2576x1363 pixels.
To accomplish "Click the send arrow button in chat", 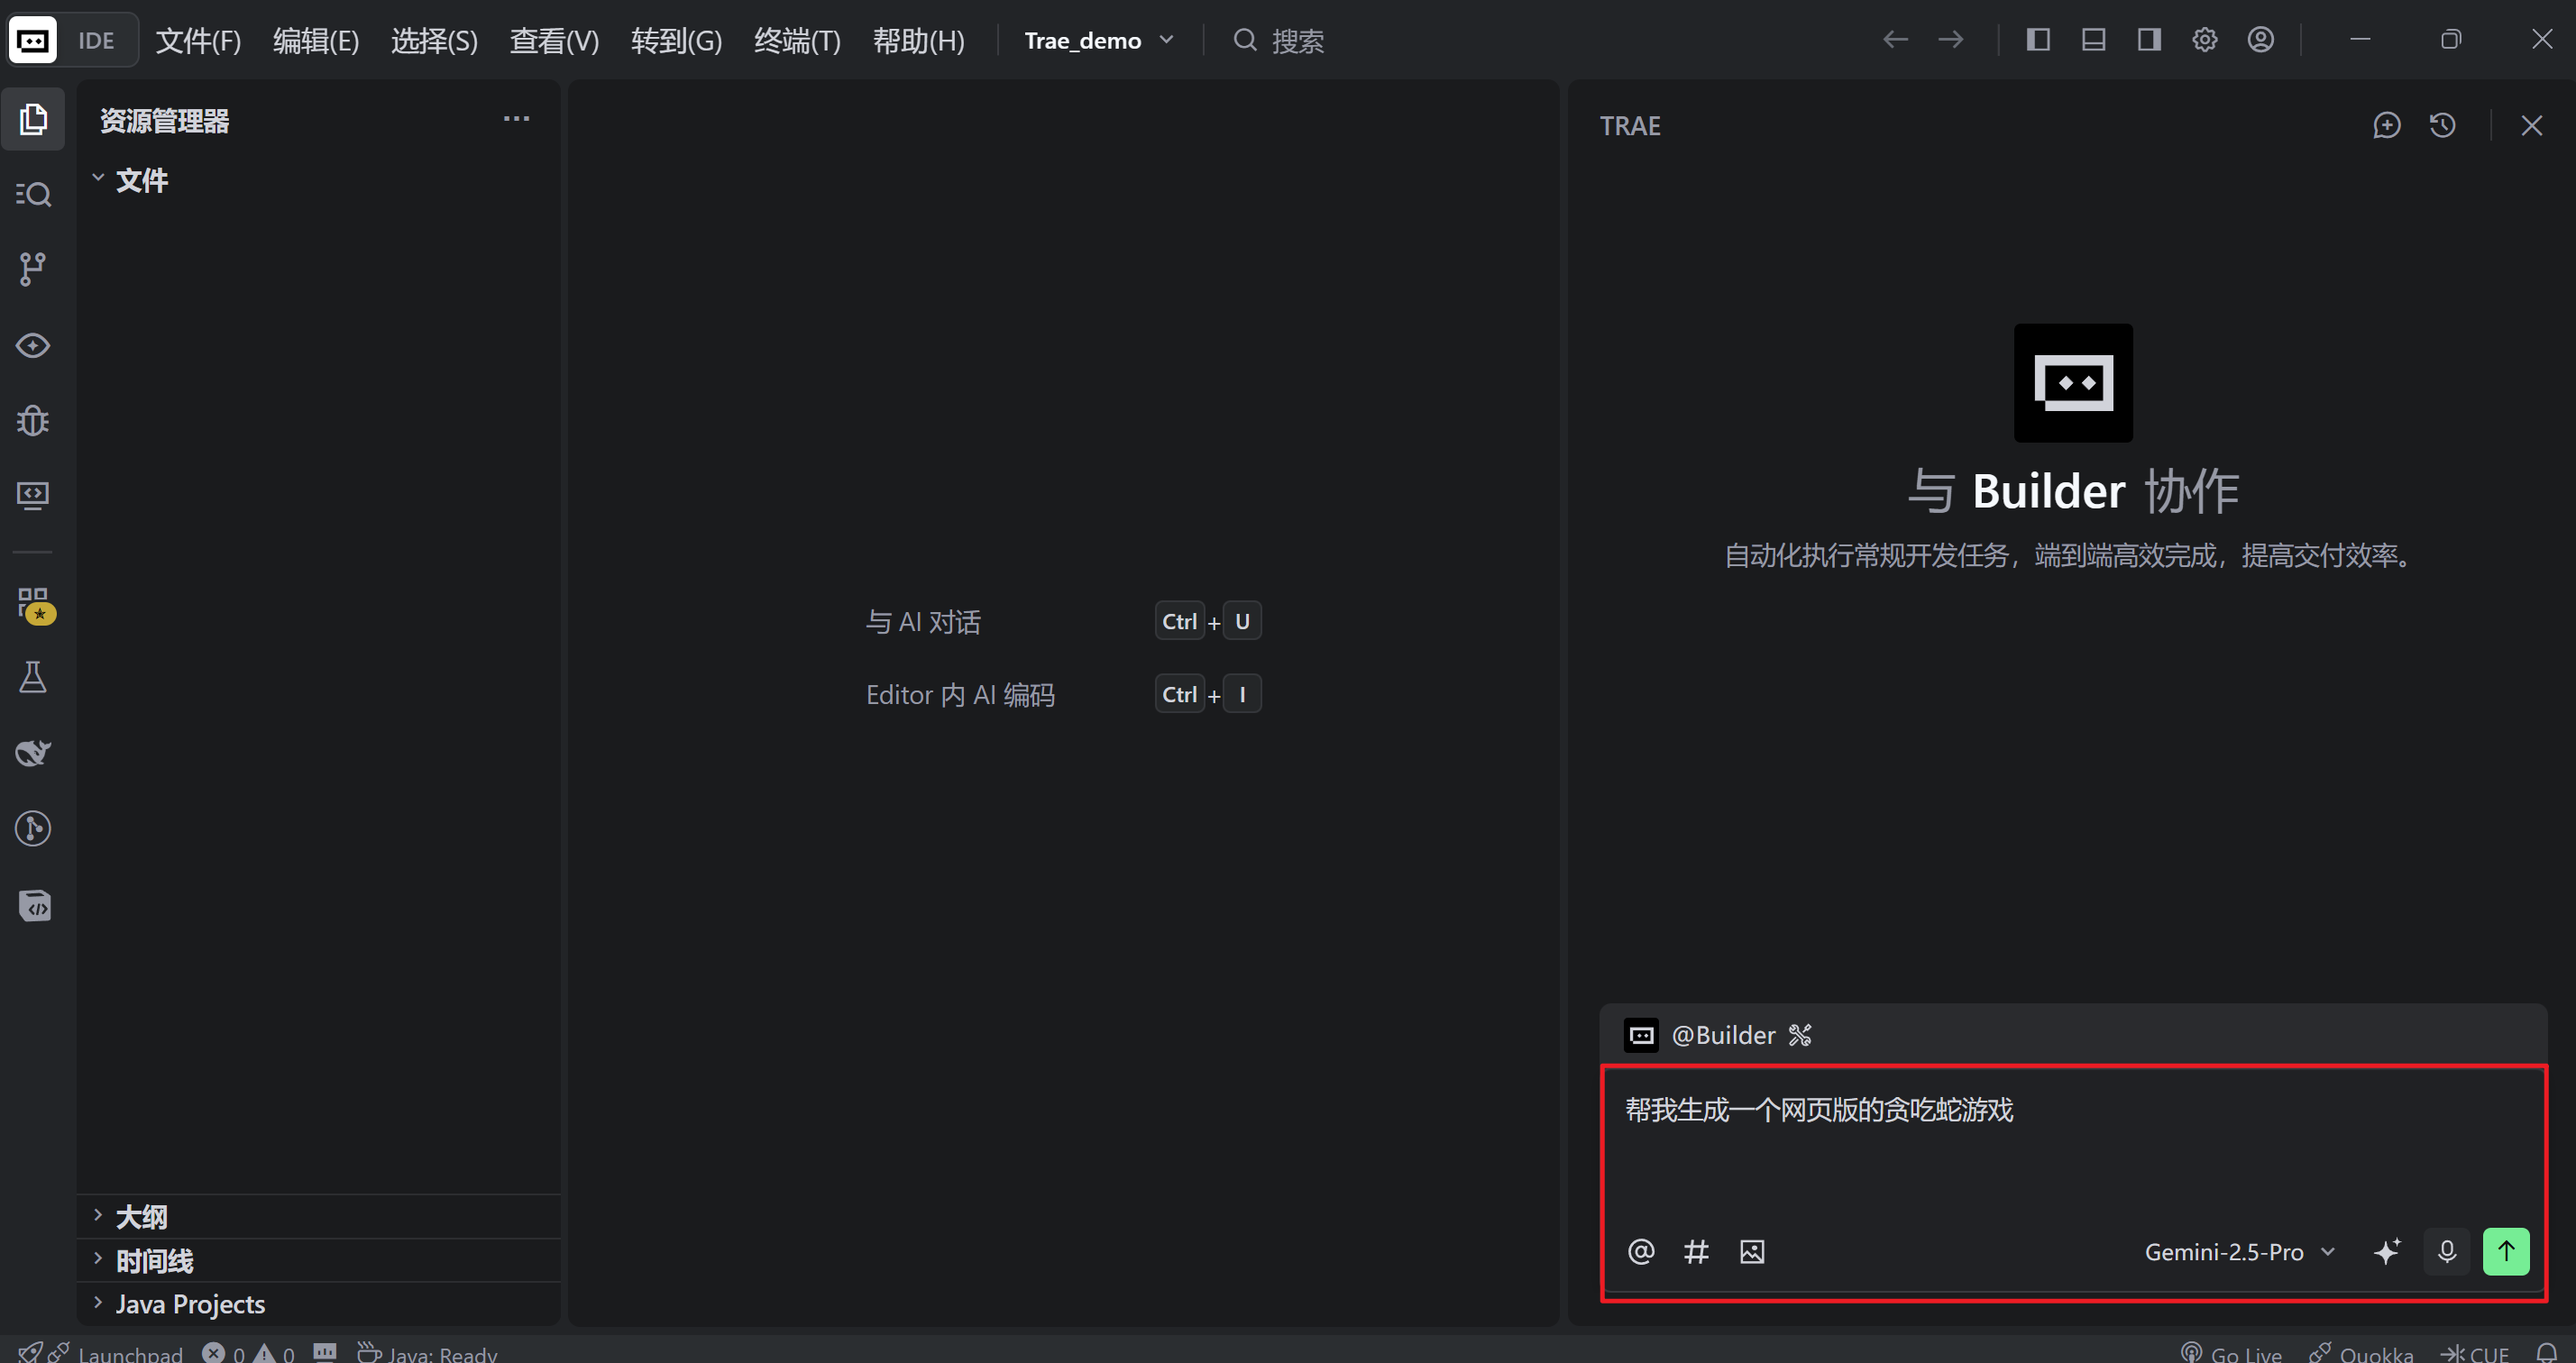I will pyautogui.click(x=2505, y=1251).
